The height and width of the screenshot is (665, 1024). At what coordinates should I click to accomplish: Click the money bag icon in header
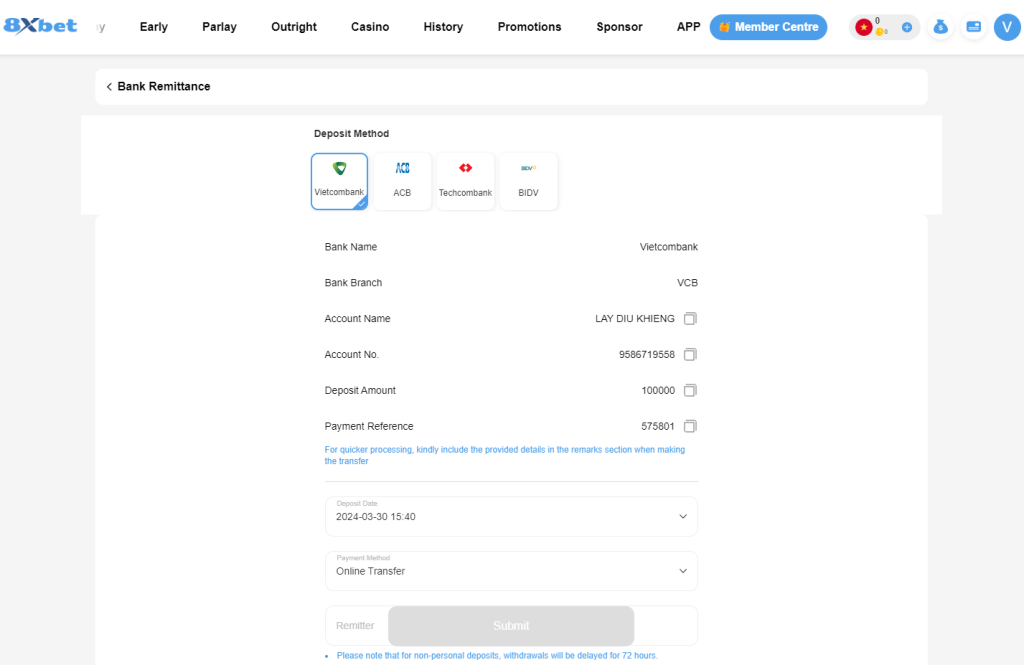tap(940, 27)
